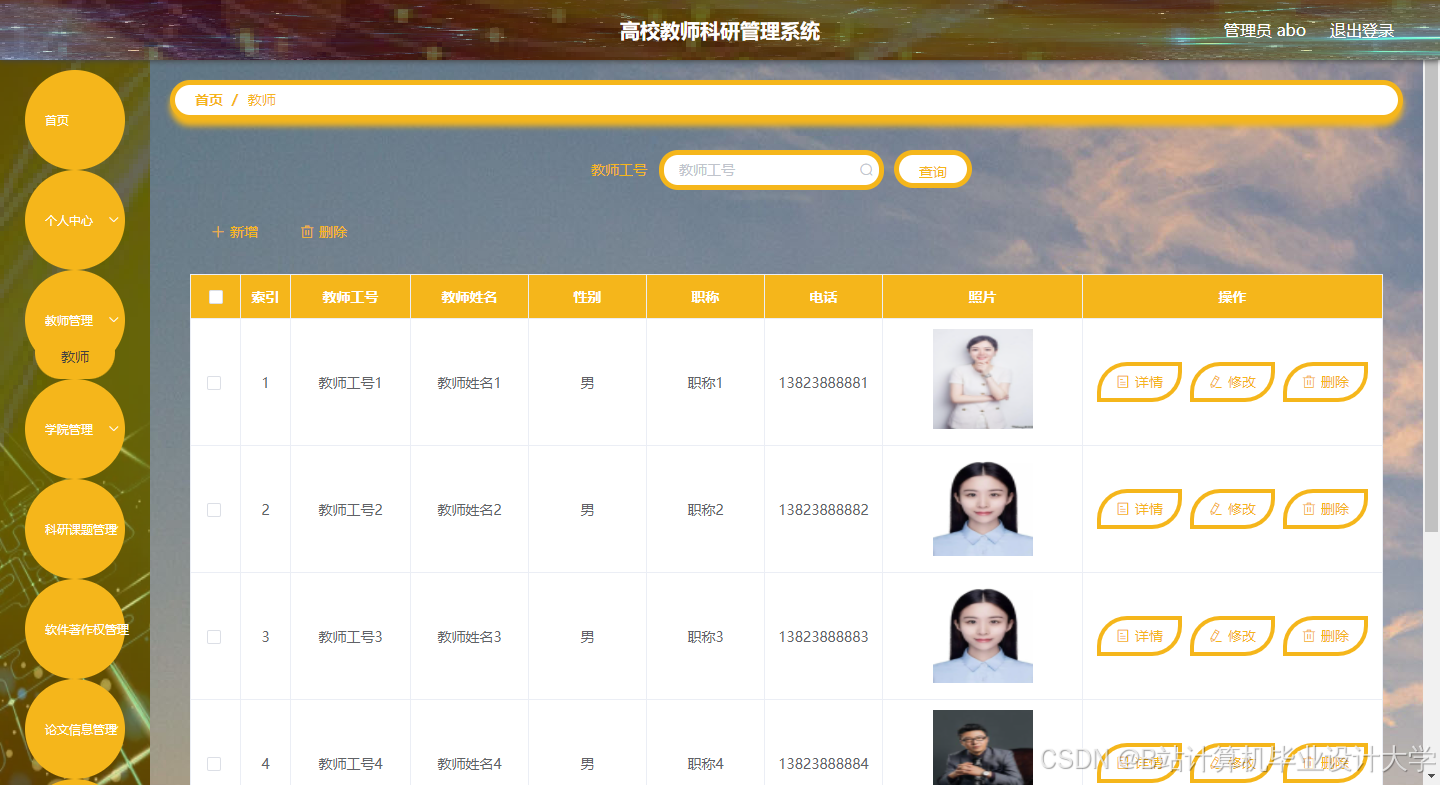Viewport: 1440px width, 785px height.
Task: Check the checkbox for row 教师工号4
Action: click(214, 764)
